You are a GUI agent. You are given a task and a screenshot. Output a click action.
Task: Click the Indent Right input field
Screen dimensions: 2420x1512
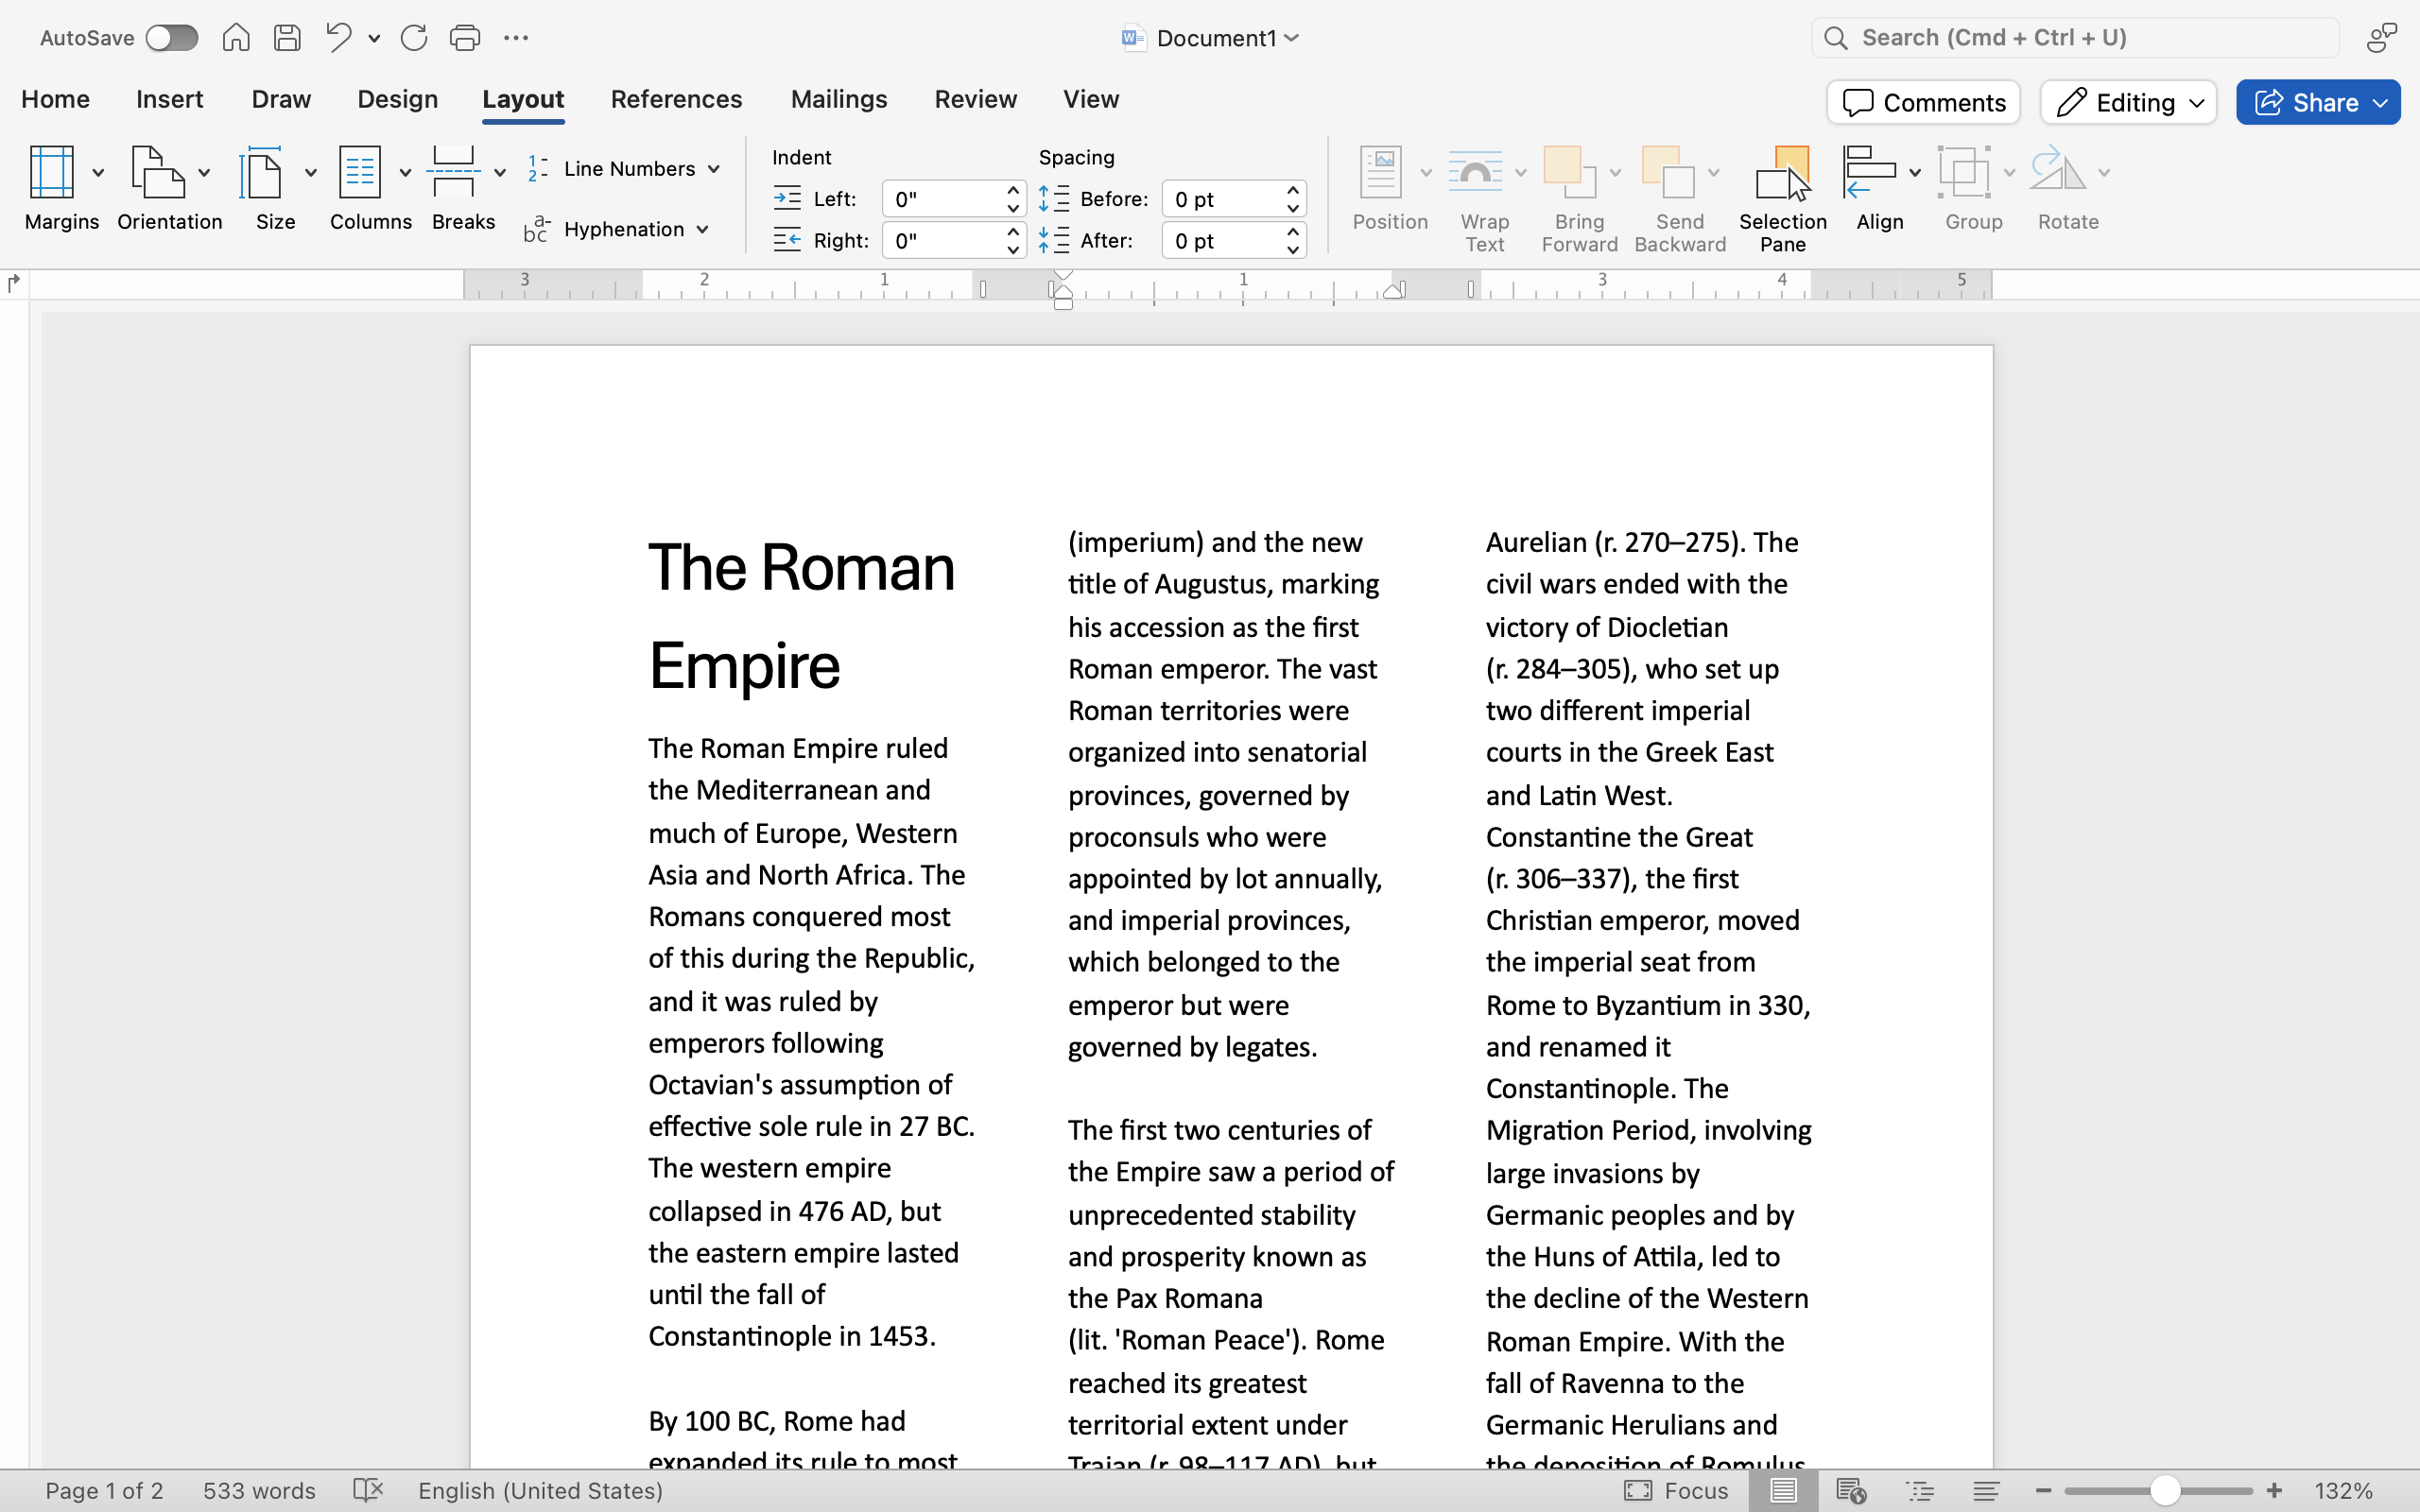tap(942, 241)
